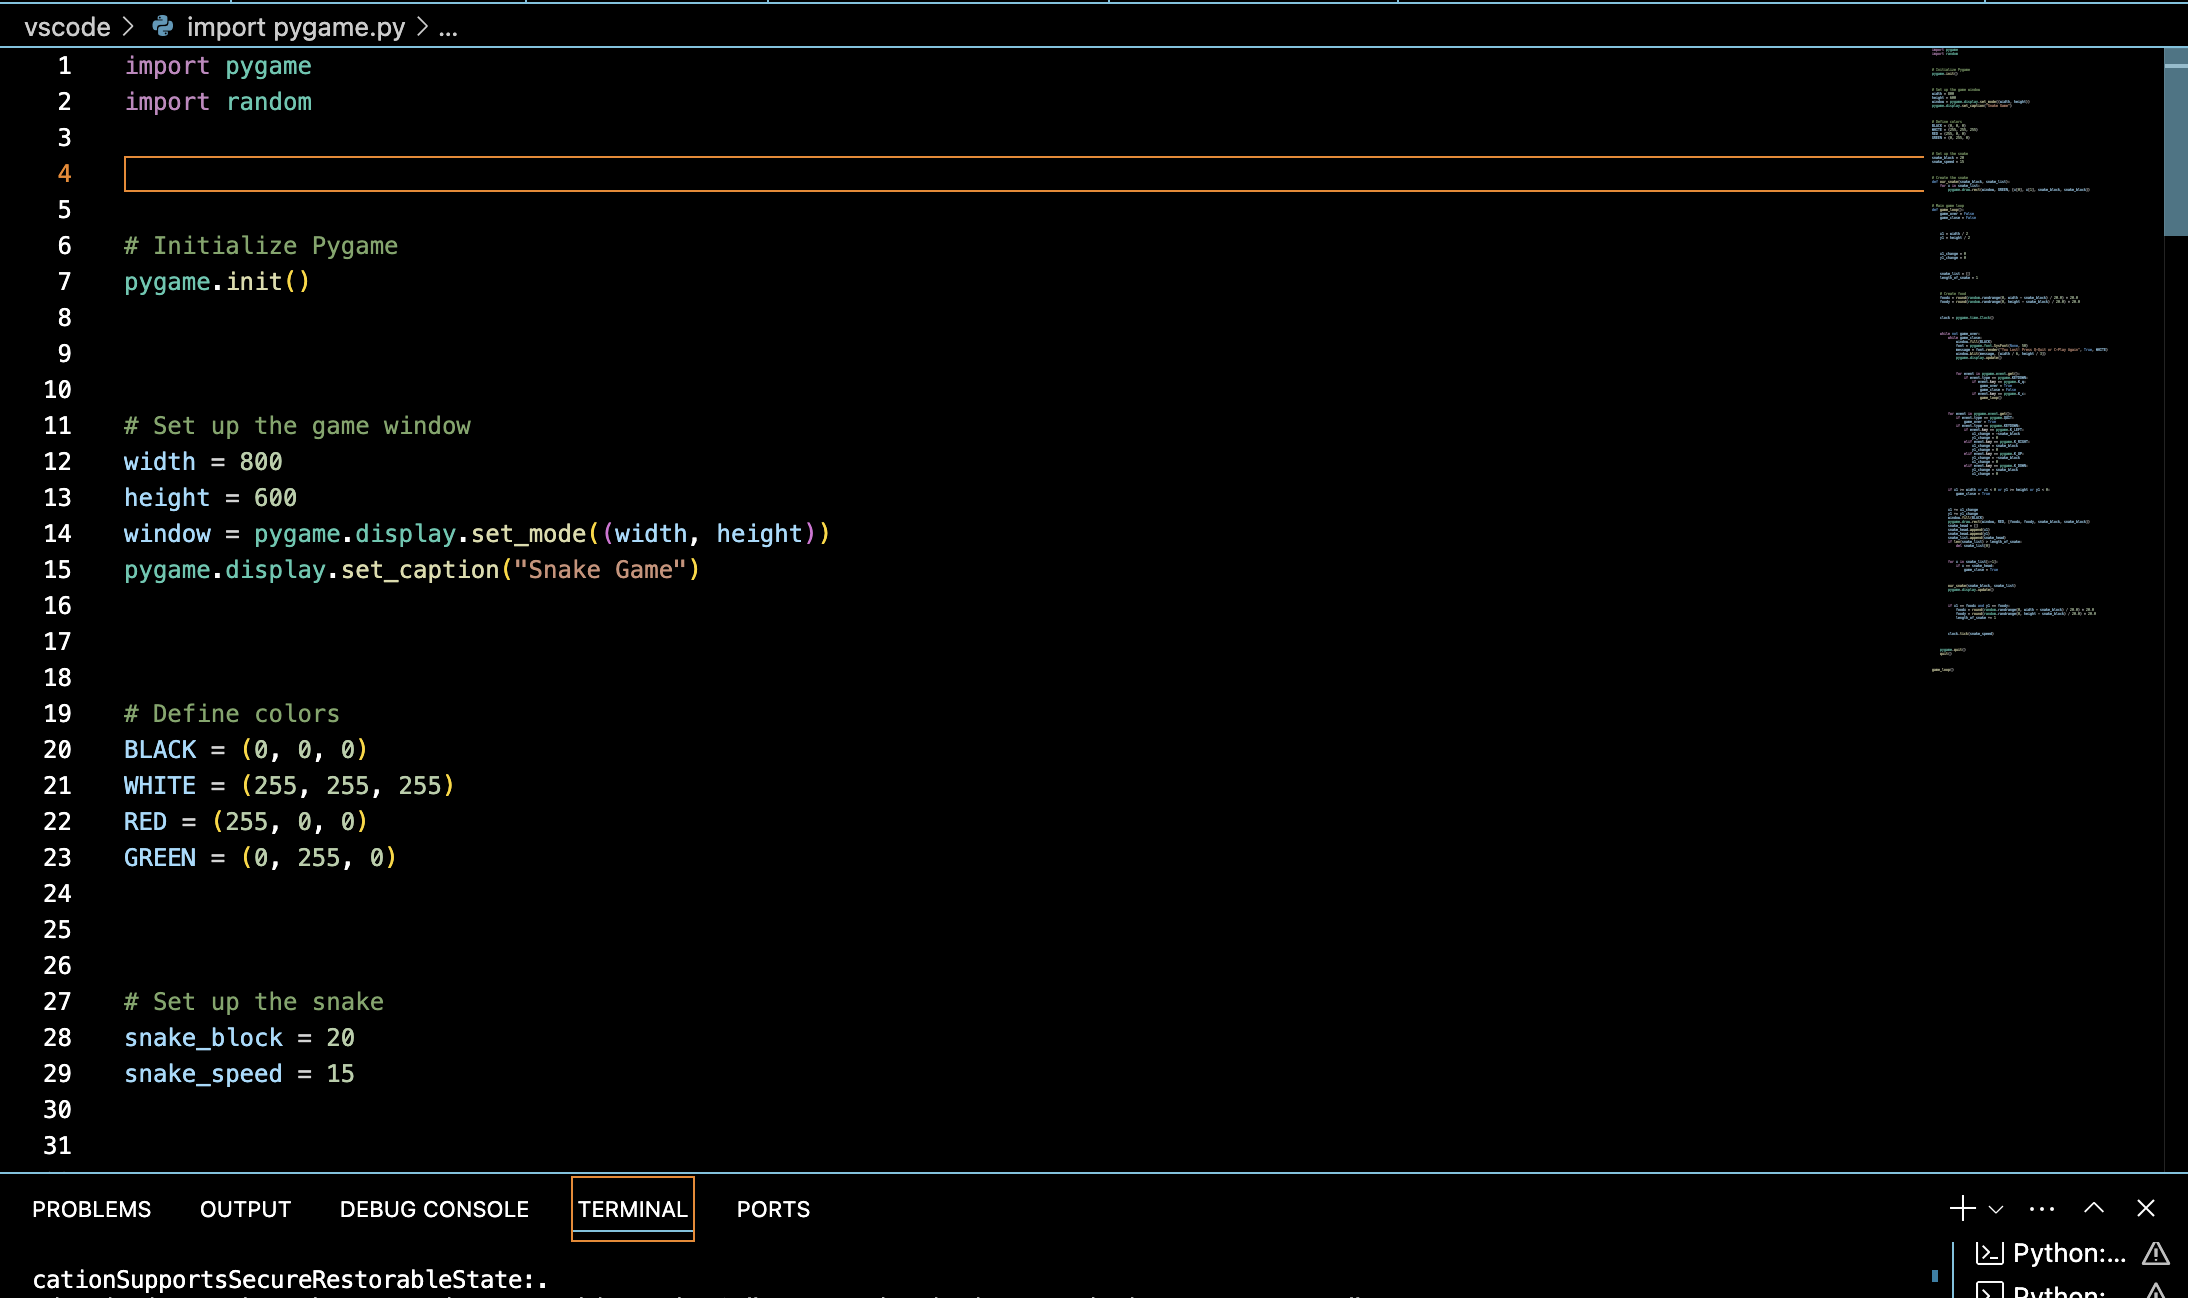The width and height of the screenshot is (2188, 1298).
Task: Click the "GREEN = (0, 255, 0)" line
Action: (x=260, y=858)
